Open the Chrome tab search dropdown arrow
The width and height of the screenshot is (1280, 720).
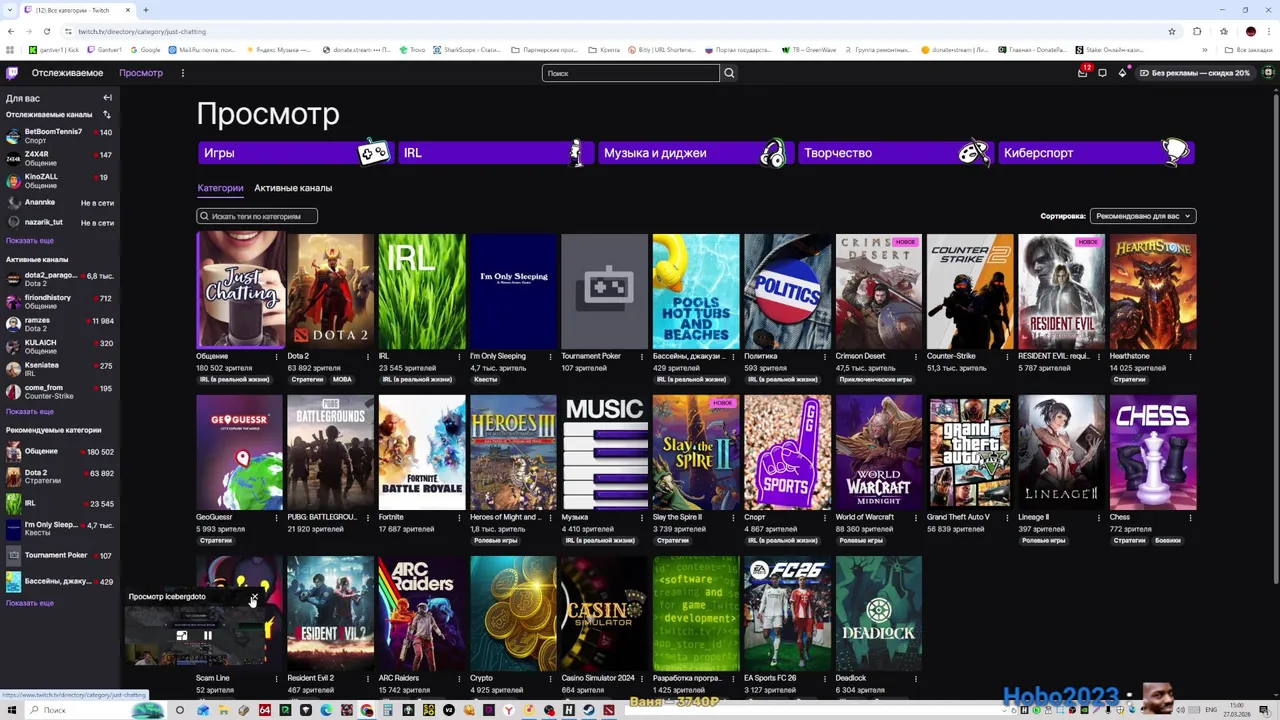[10, 10]
